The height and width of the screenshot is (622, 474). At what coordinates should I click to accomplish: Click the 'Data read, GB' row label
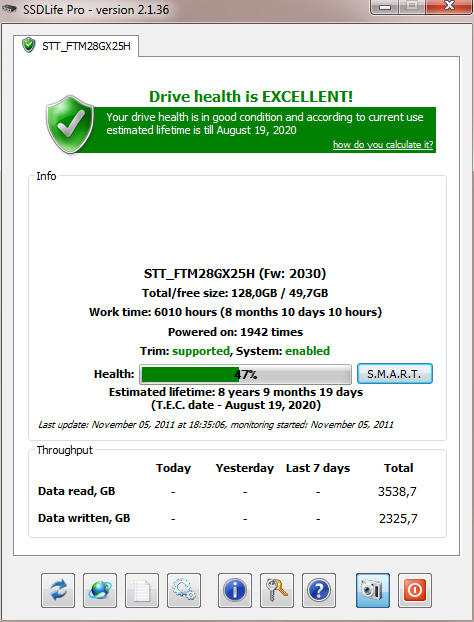(77, 491)
